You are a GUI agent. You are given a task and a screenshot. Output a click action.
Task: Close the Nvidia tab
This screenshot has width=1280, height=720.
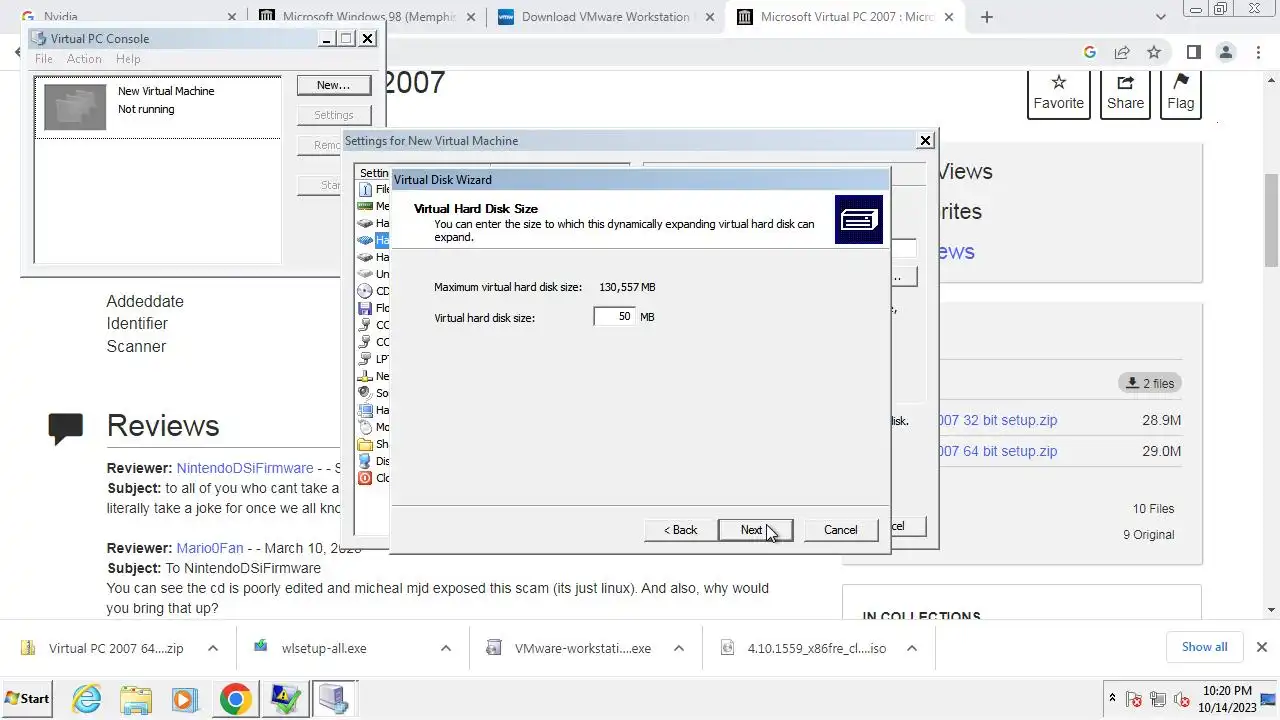pos(232,17)
